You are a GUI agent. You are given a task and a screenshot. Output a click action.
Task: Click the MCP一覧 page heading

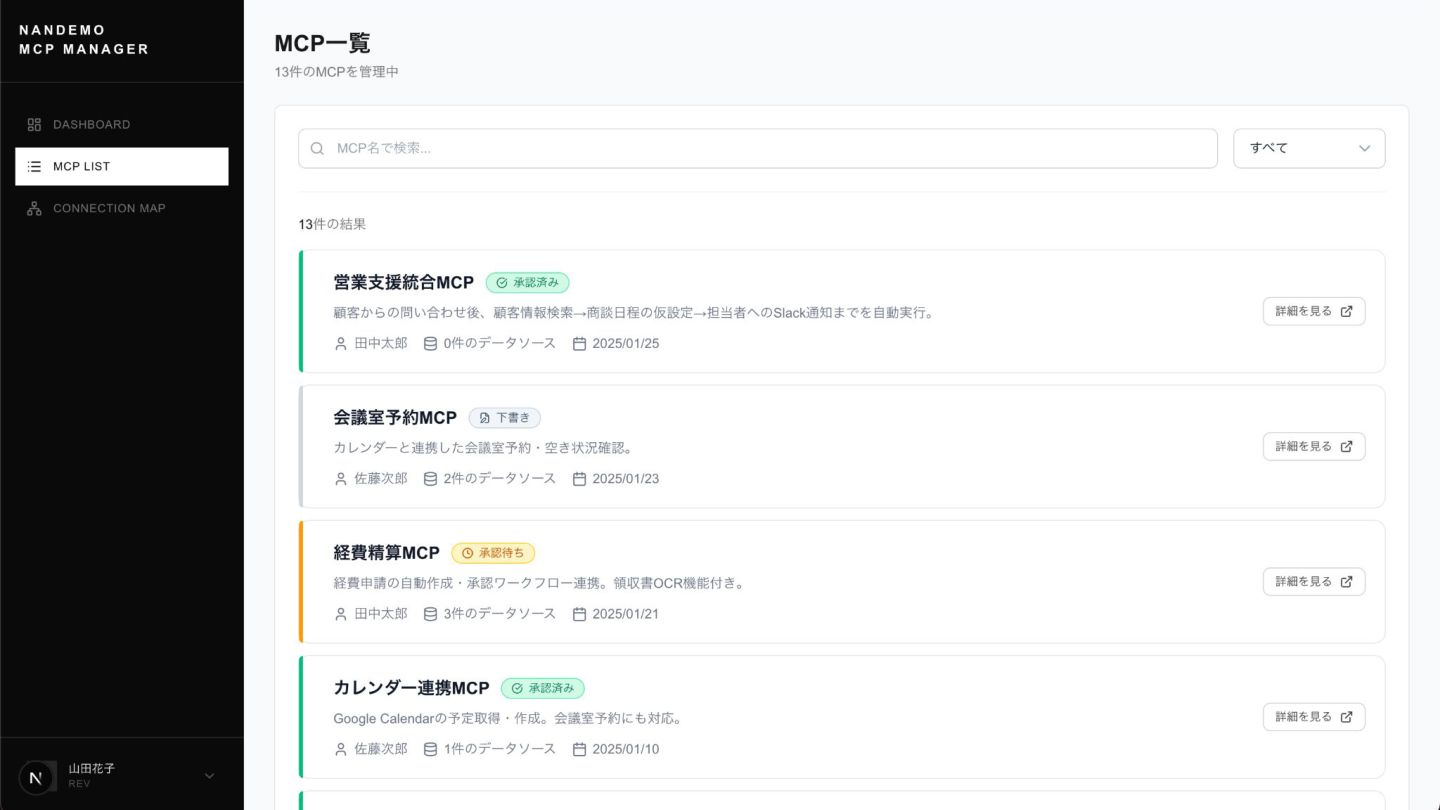coord(322,43)
